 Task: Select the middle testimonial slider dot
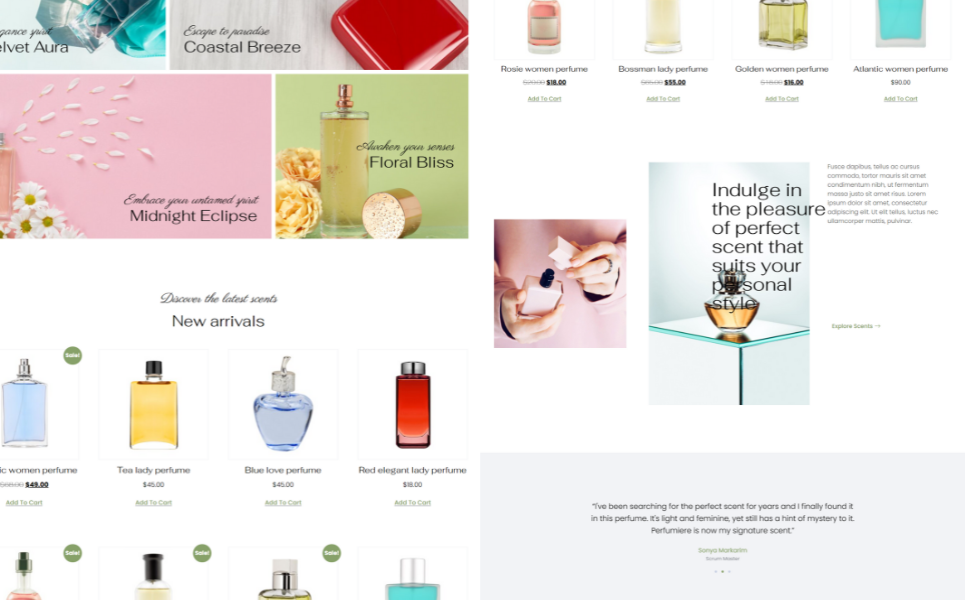pos(723,572)
